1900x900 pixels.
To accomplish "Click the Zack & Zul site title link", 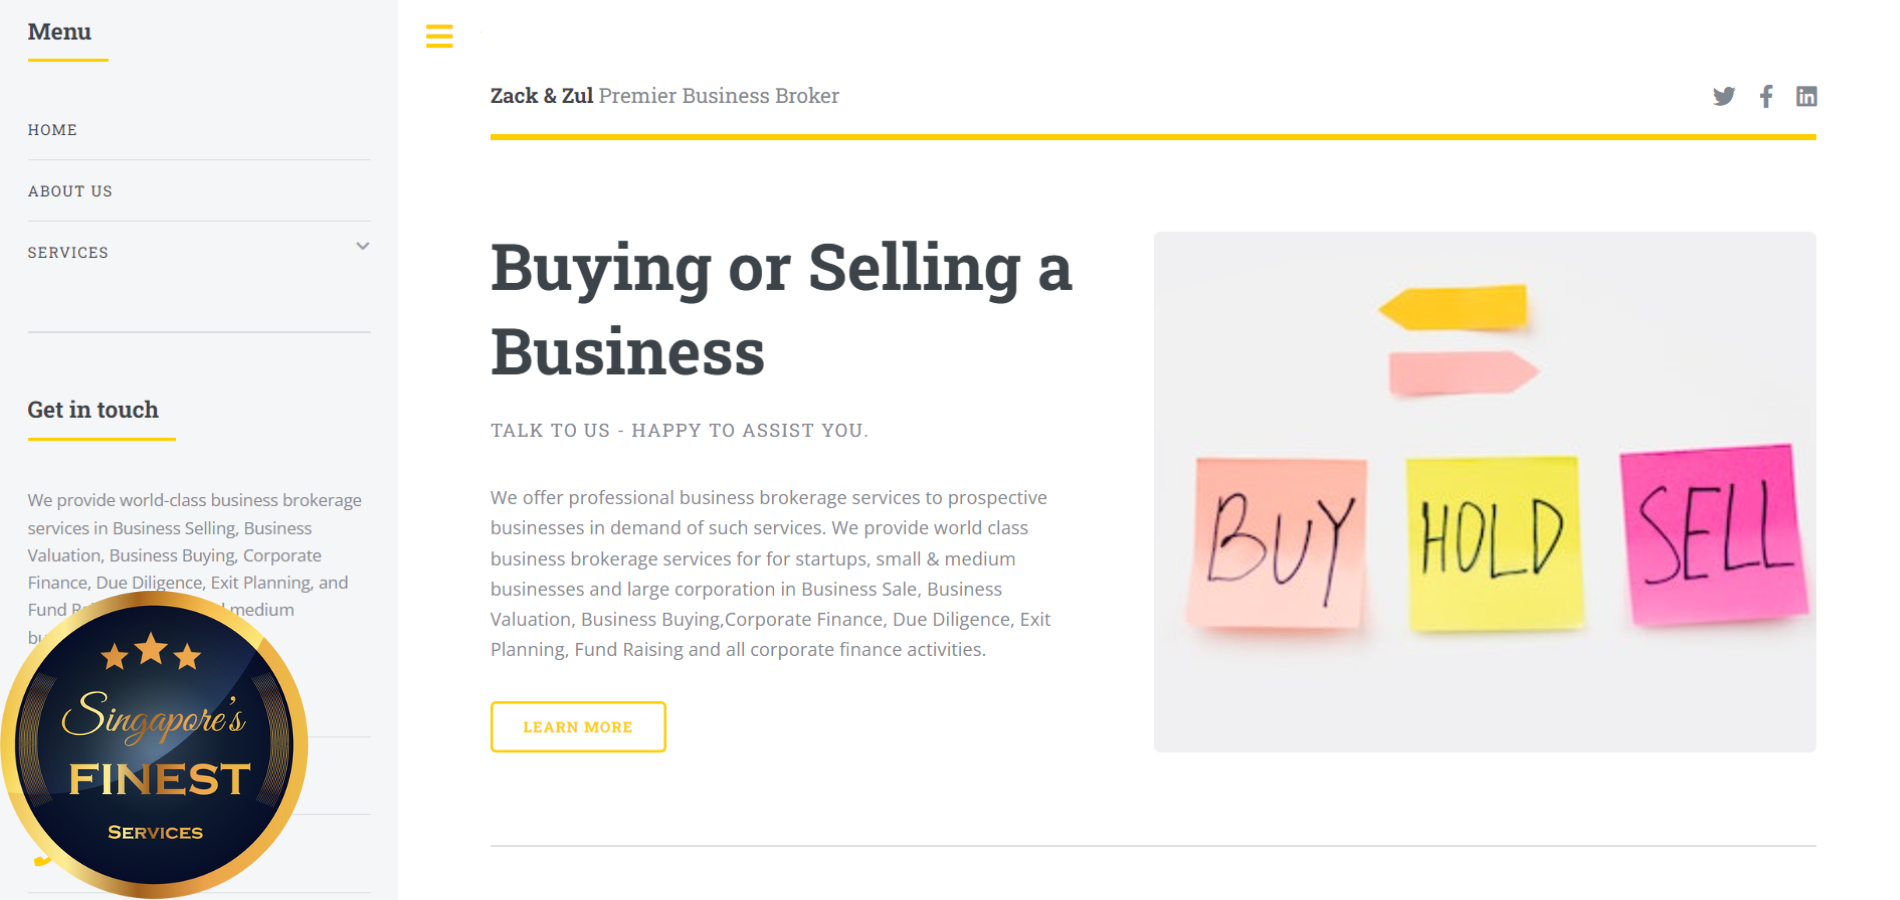I will [541, 96].
